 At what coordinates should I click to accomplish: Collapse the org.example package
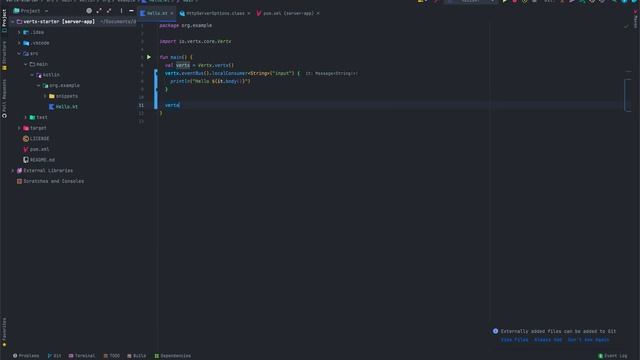coord(39,85)
